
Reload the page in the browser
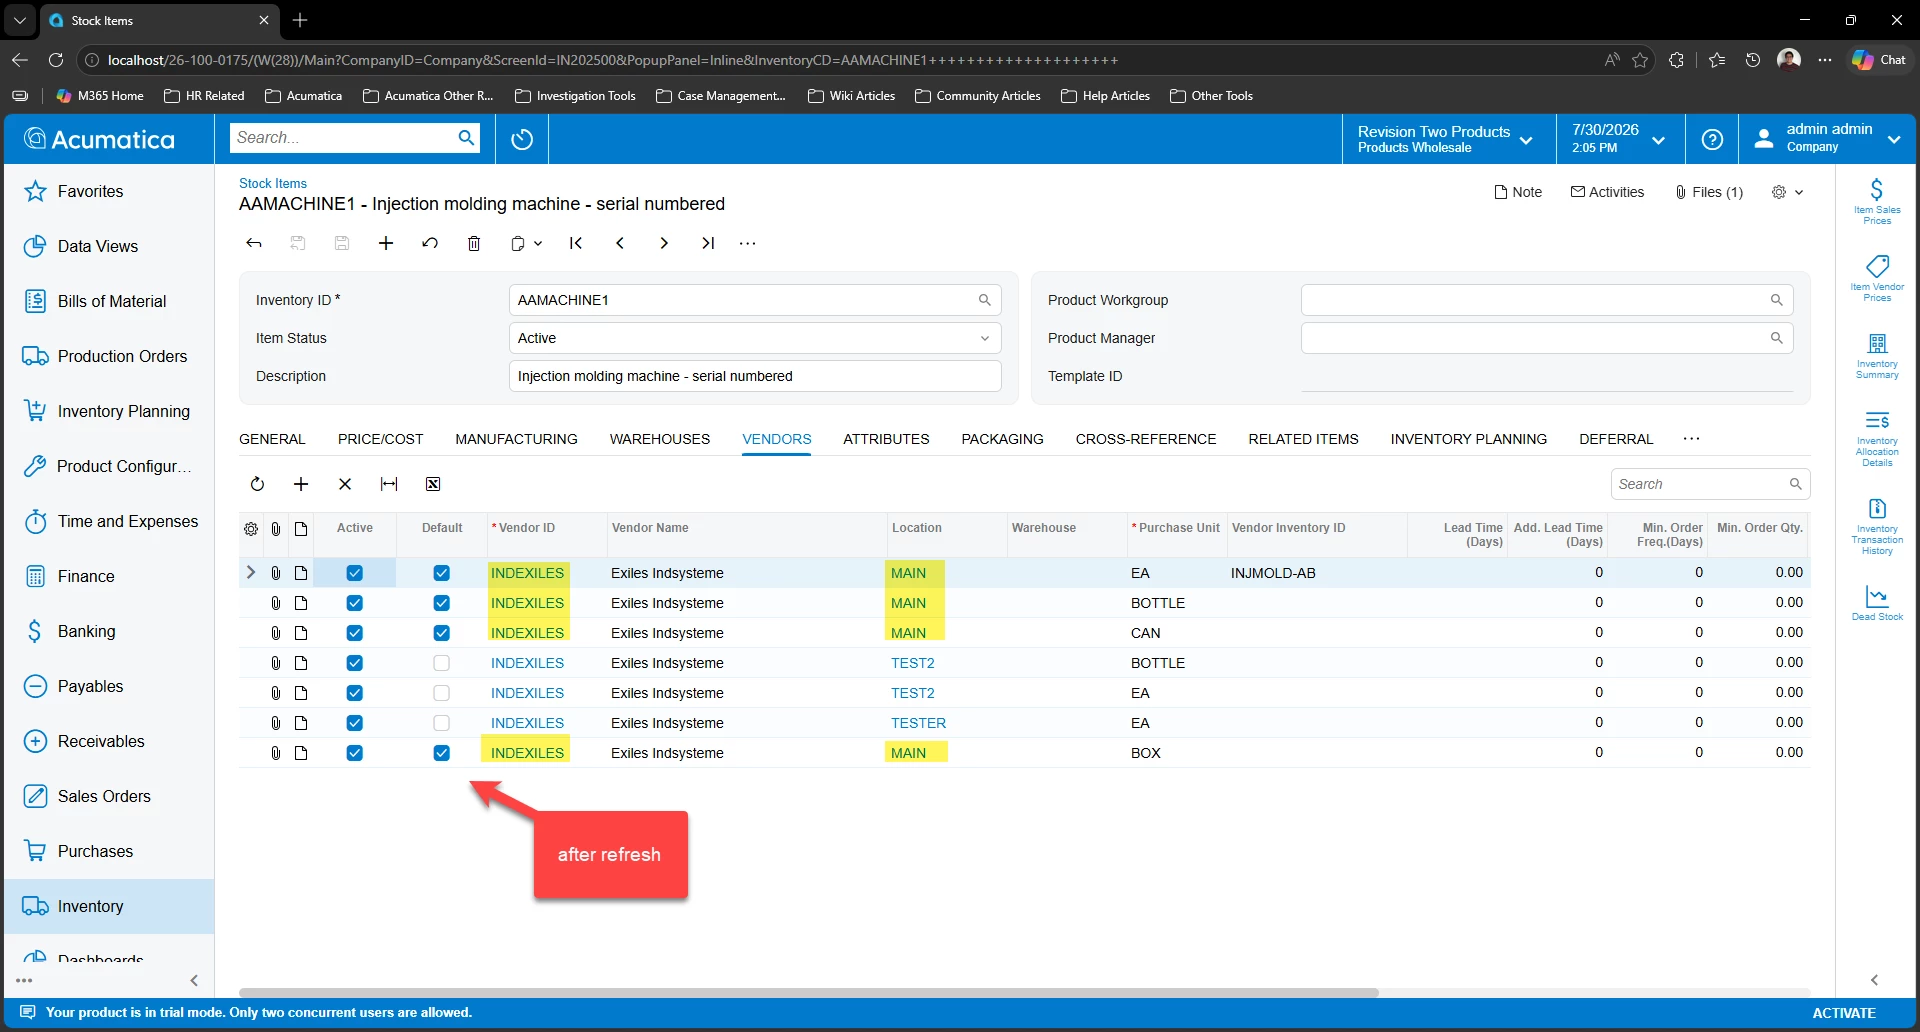click(56, 60)
